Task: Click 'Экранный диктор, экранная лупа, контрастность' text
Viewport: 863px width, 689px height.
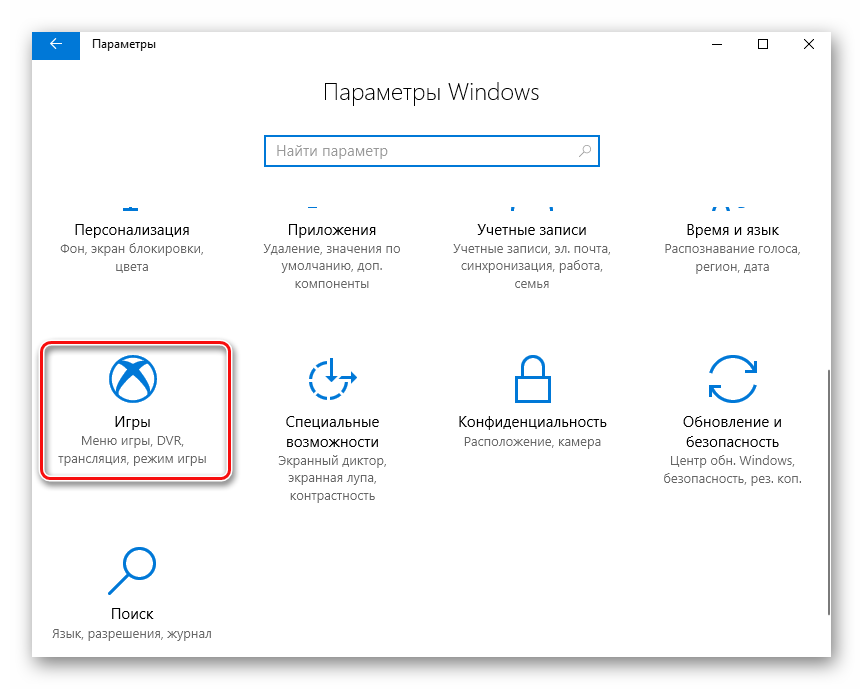Action: [x=332, y=478]
